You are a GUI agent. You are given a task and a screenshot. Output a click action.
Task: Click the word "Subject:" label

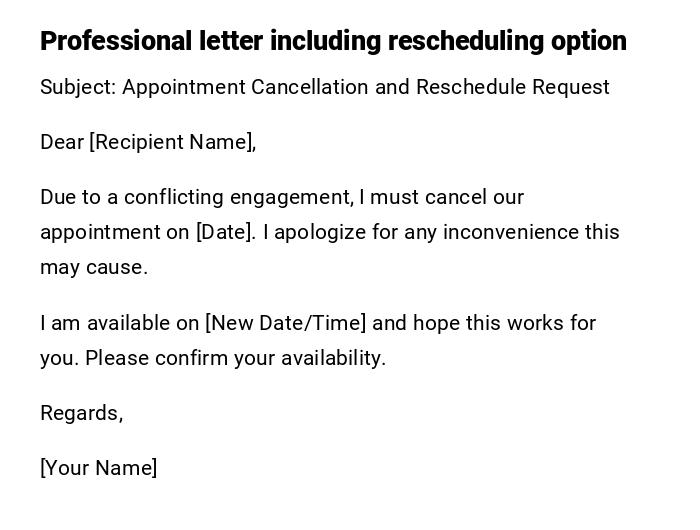click(x=78, y=87)
